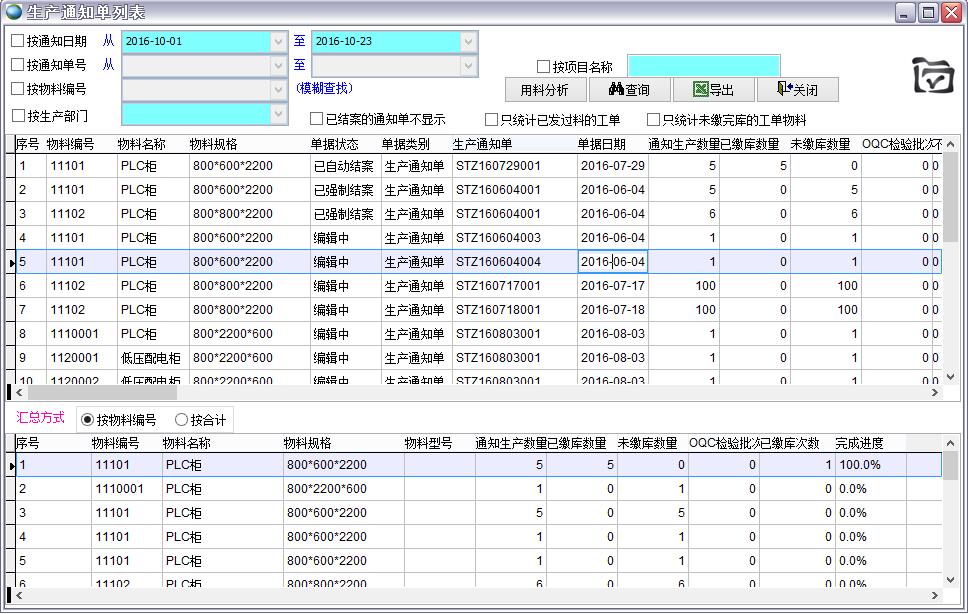Click the 用料分析 button

click(x=544, y=90)
